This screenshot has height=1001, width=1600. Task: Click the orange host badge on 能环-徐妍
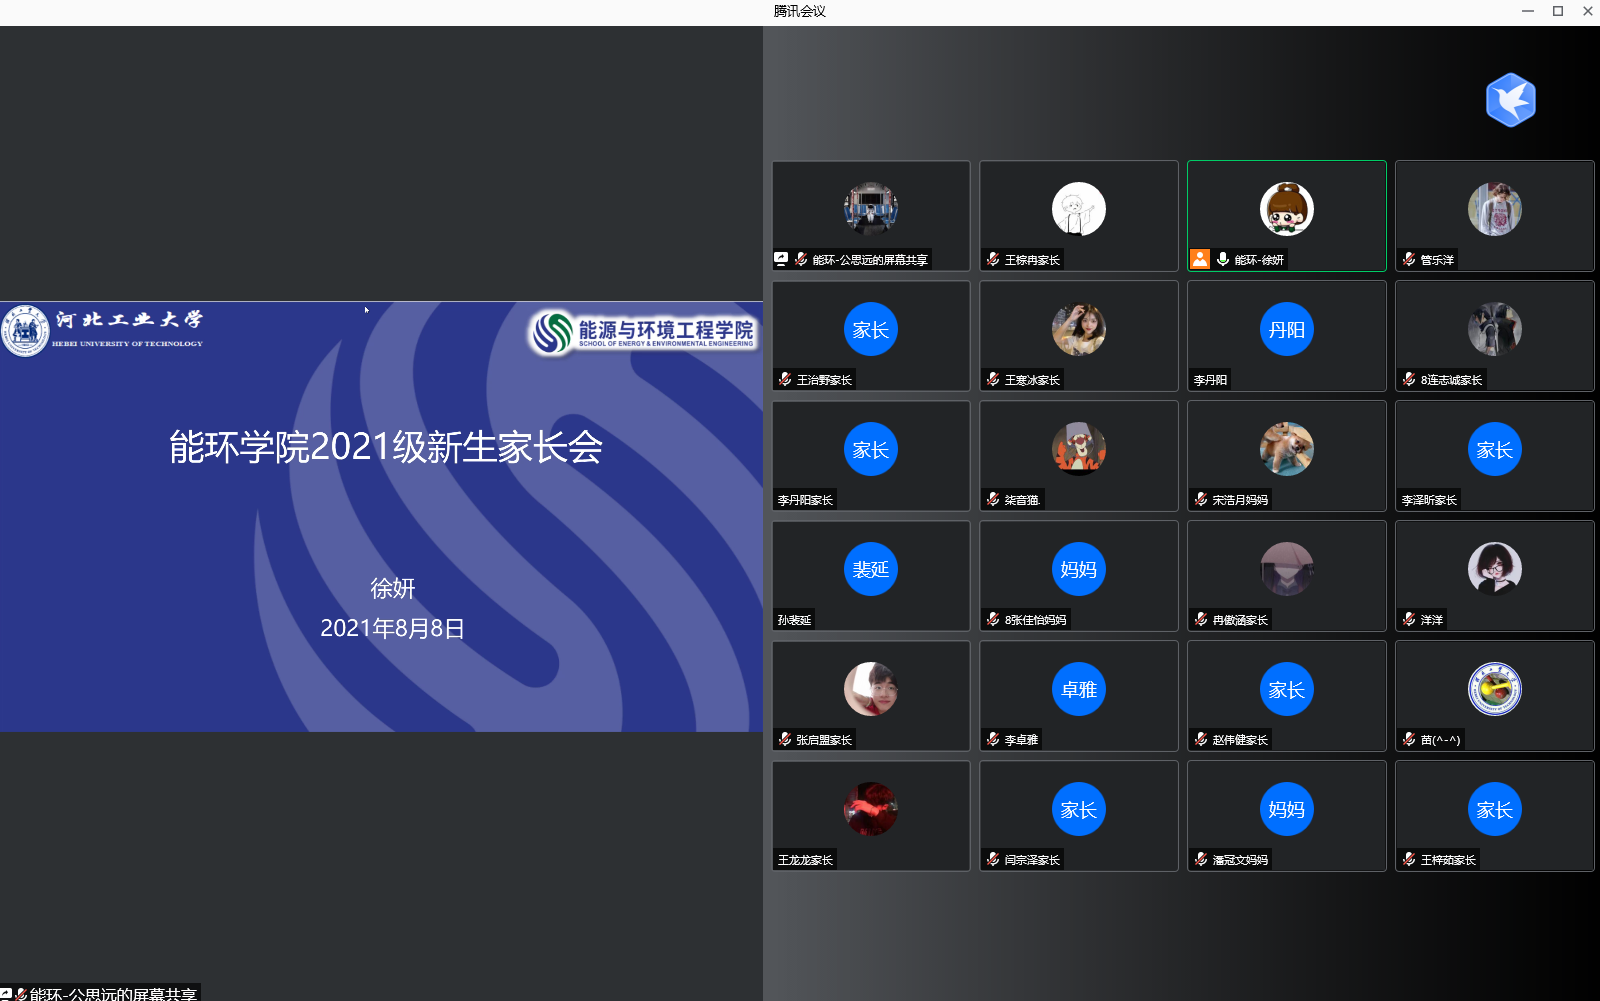(1199, 260)
